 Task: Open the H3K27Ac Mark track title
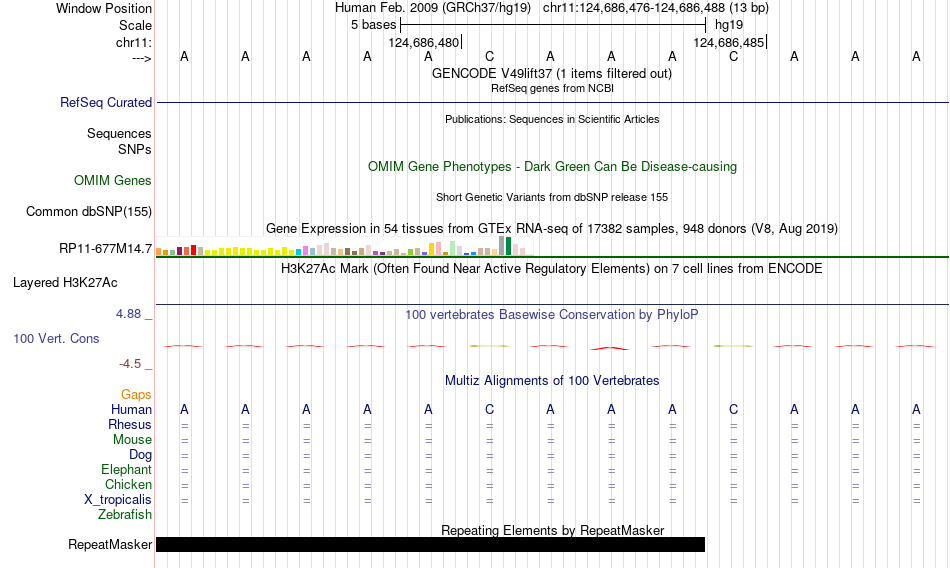pyautogui.click(x=551, y=269)
